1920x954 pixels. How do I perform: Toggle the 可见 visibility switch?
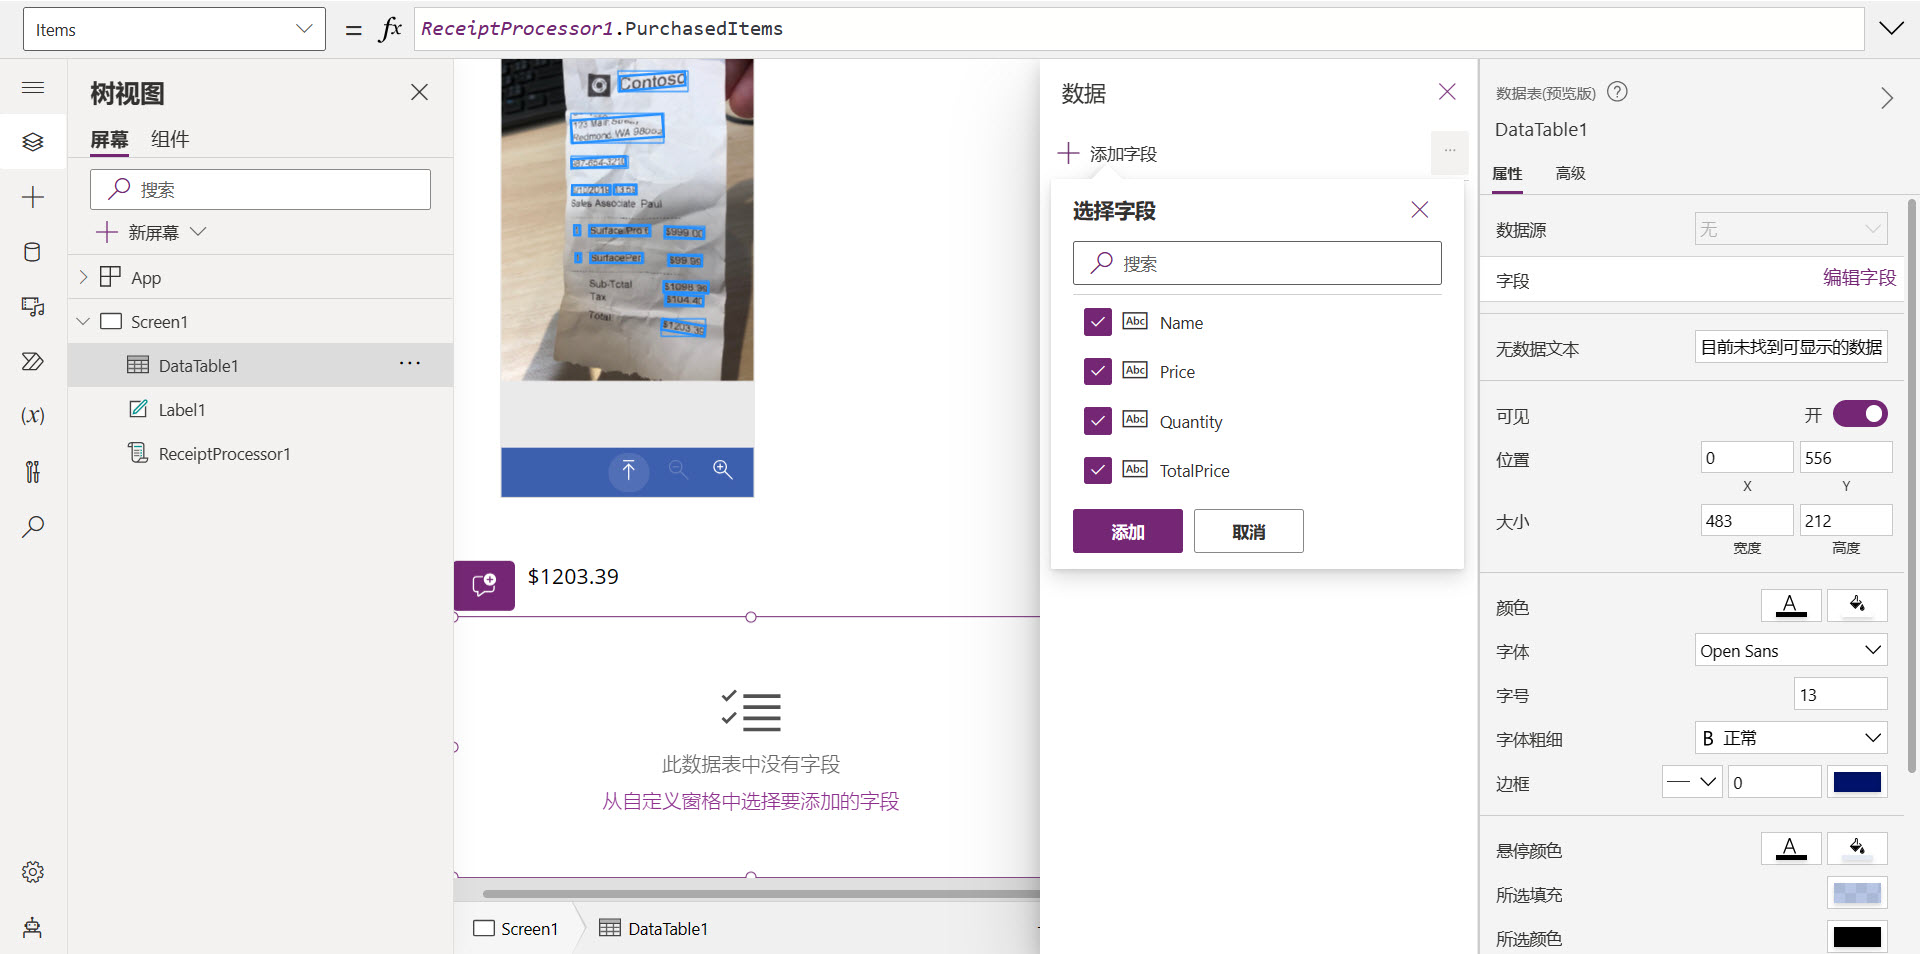[x=1860, y=414]
